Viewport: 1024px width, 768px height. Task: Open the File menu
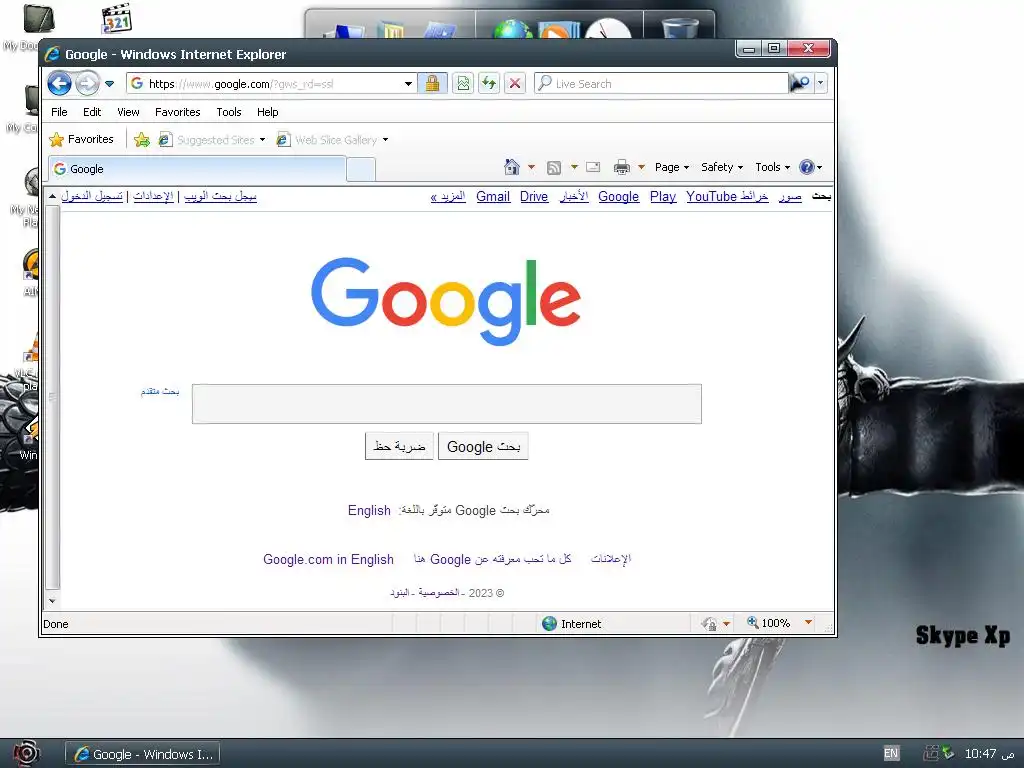click(59, 112)
